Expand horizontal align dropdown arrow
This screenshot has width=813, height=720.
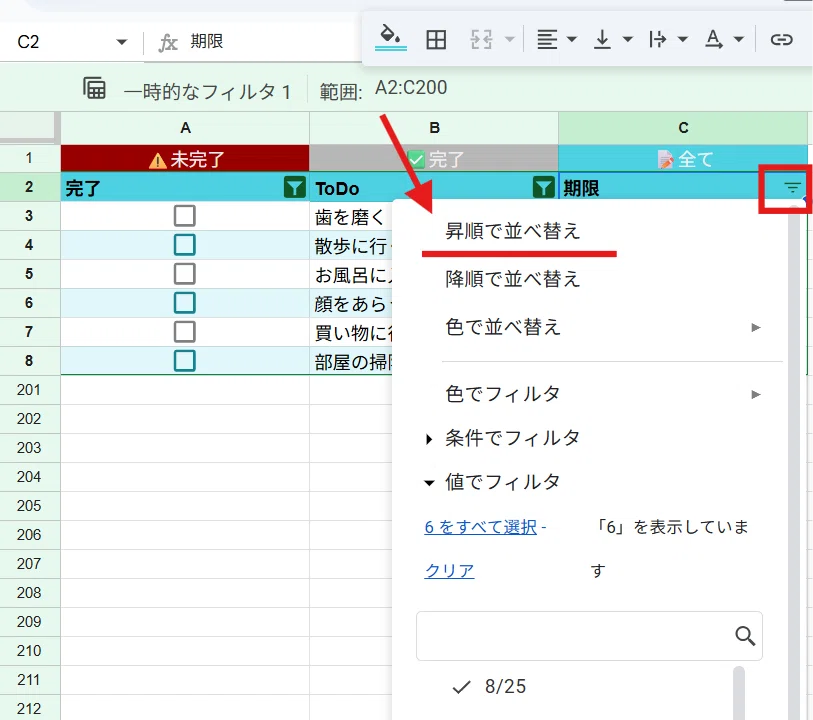point(572,39)
